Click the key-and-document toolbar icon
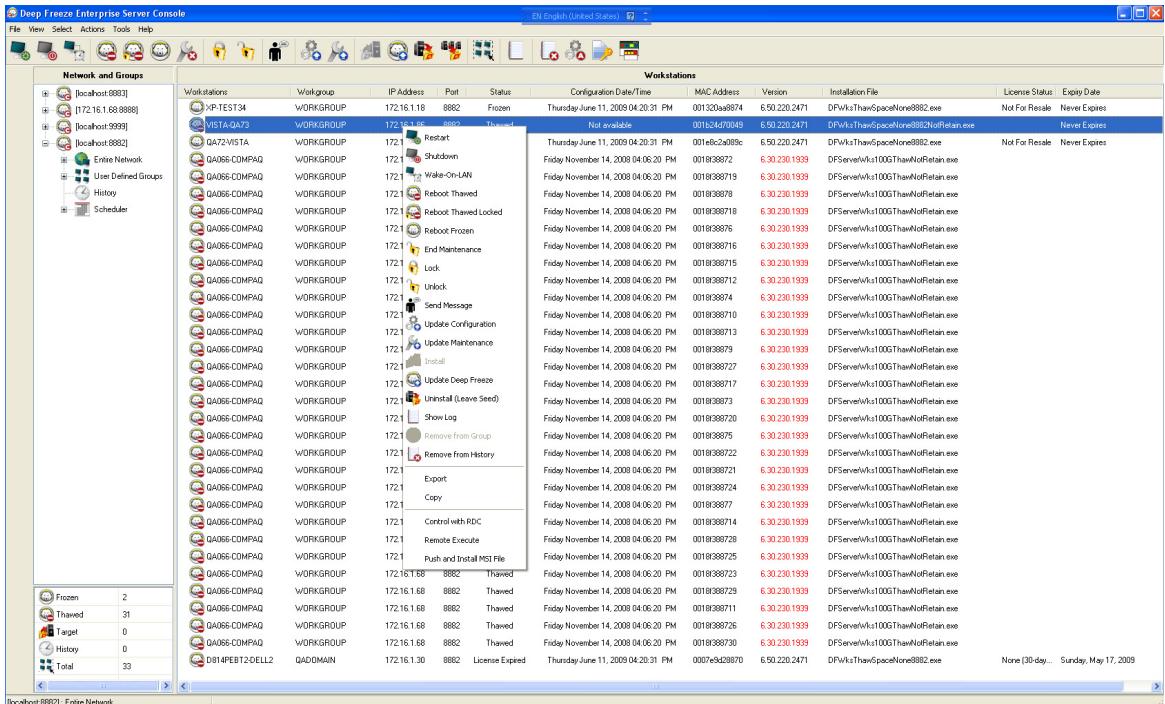 [x=602, y=50]
